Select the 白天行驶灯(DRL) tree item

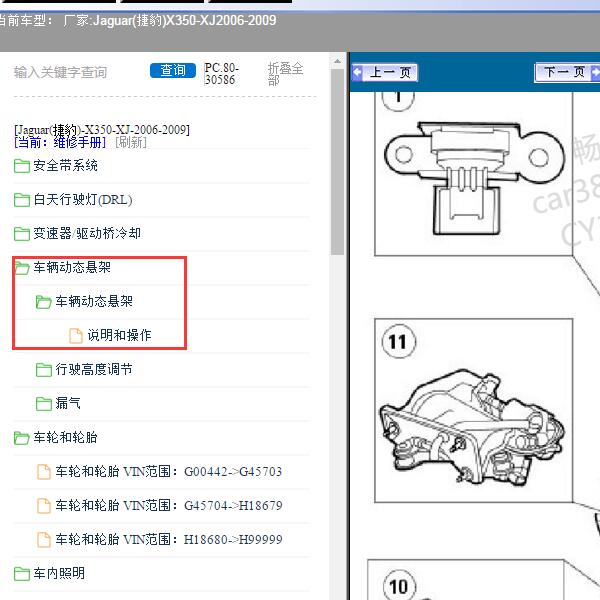tap(83, 200)
